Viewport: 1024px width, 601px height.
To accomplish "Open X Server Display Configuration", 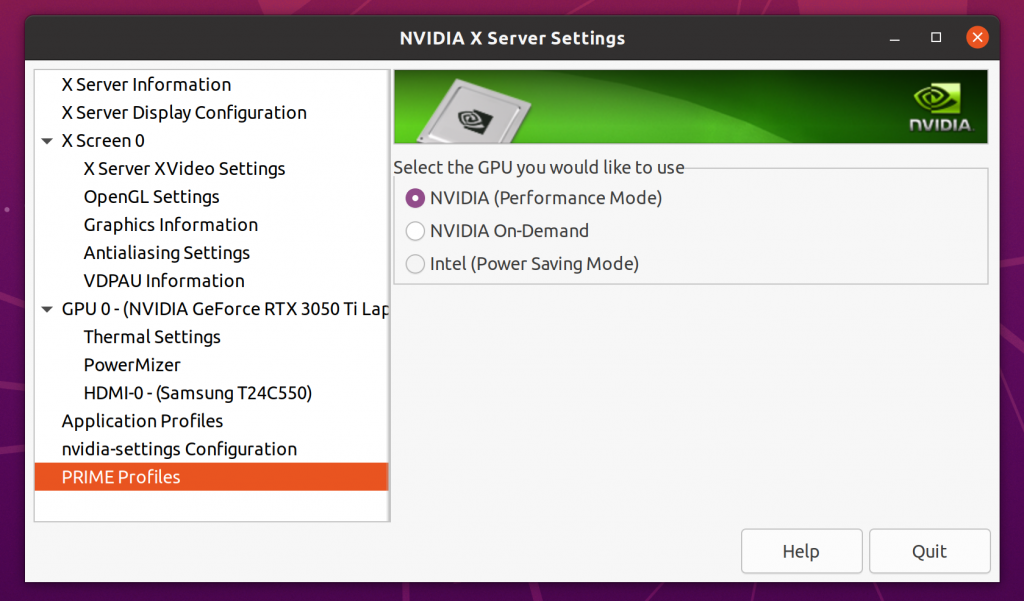I will click(x=184, y=113).
